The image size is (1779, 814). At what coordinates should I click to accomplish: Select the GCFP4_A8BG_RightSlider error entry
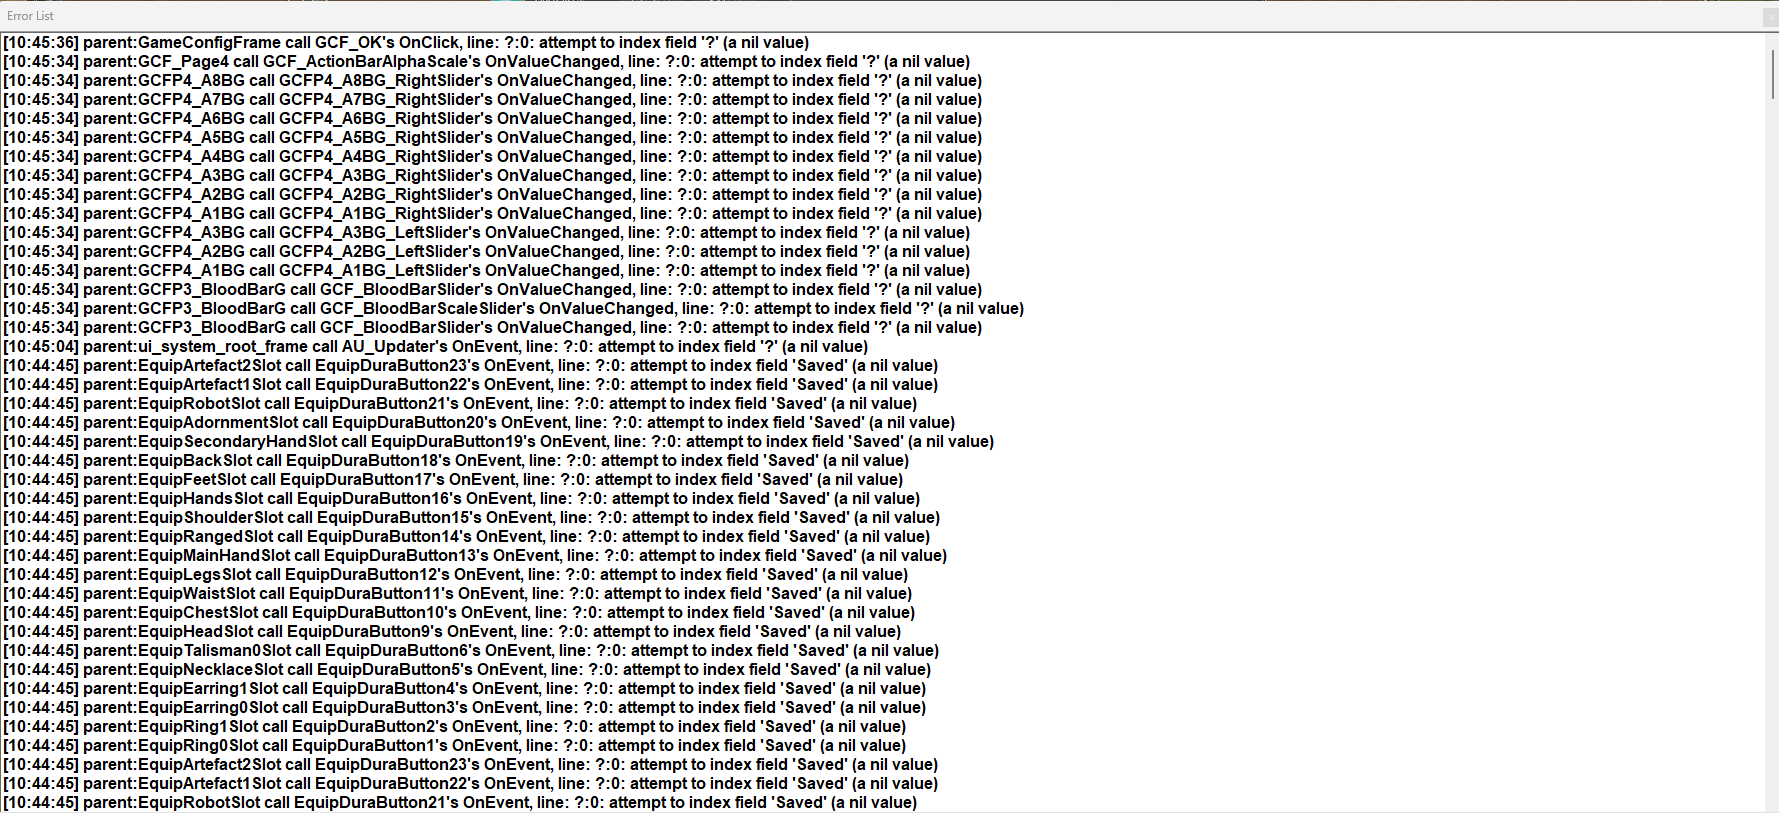[493, 81]
